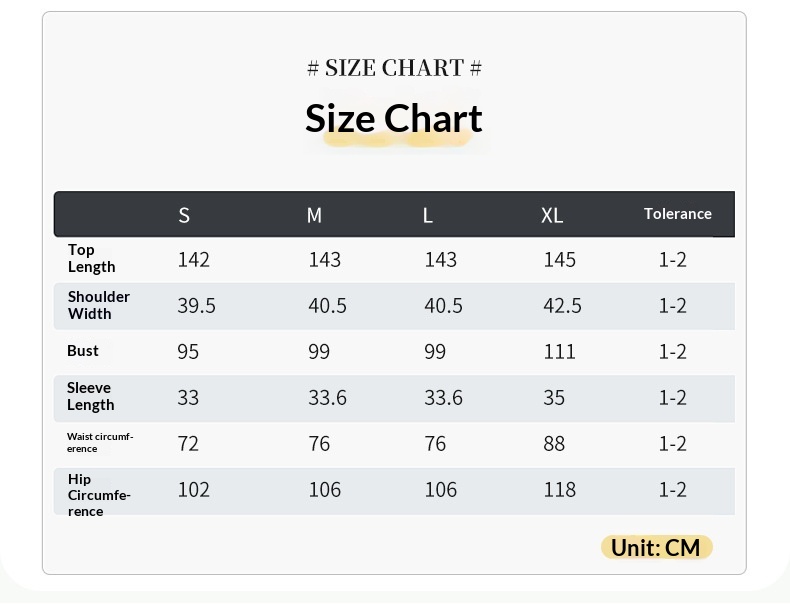
Task: Select the XL column header
Action: click(x=552, y=215)
